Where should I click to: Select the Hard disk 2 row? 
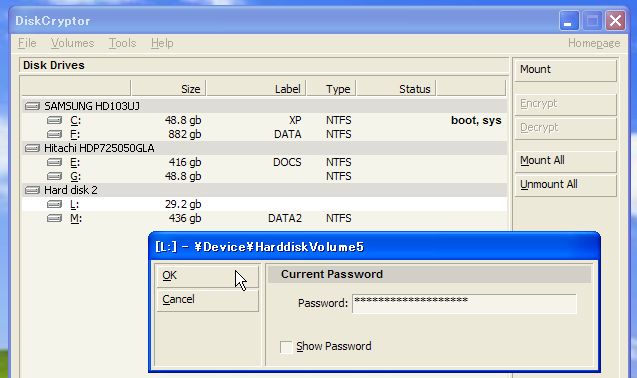pos(264,190)
